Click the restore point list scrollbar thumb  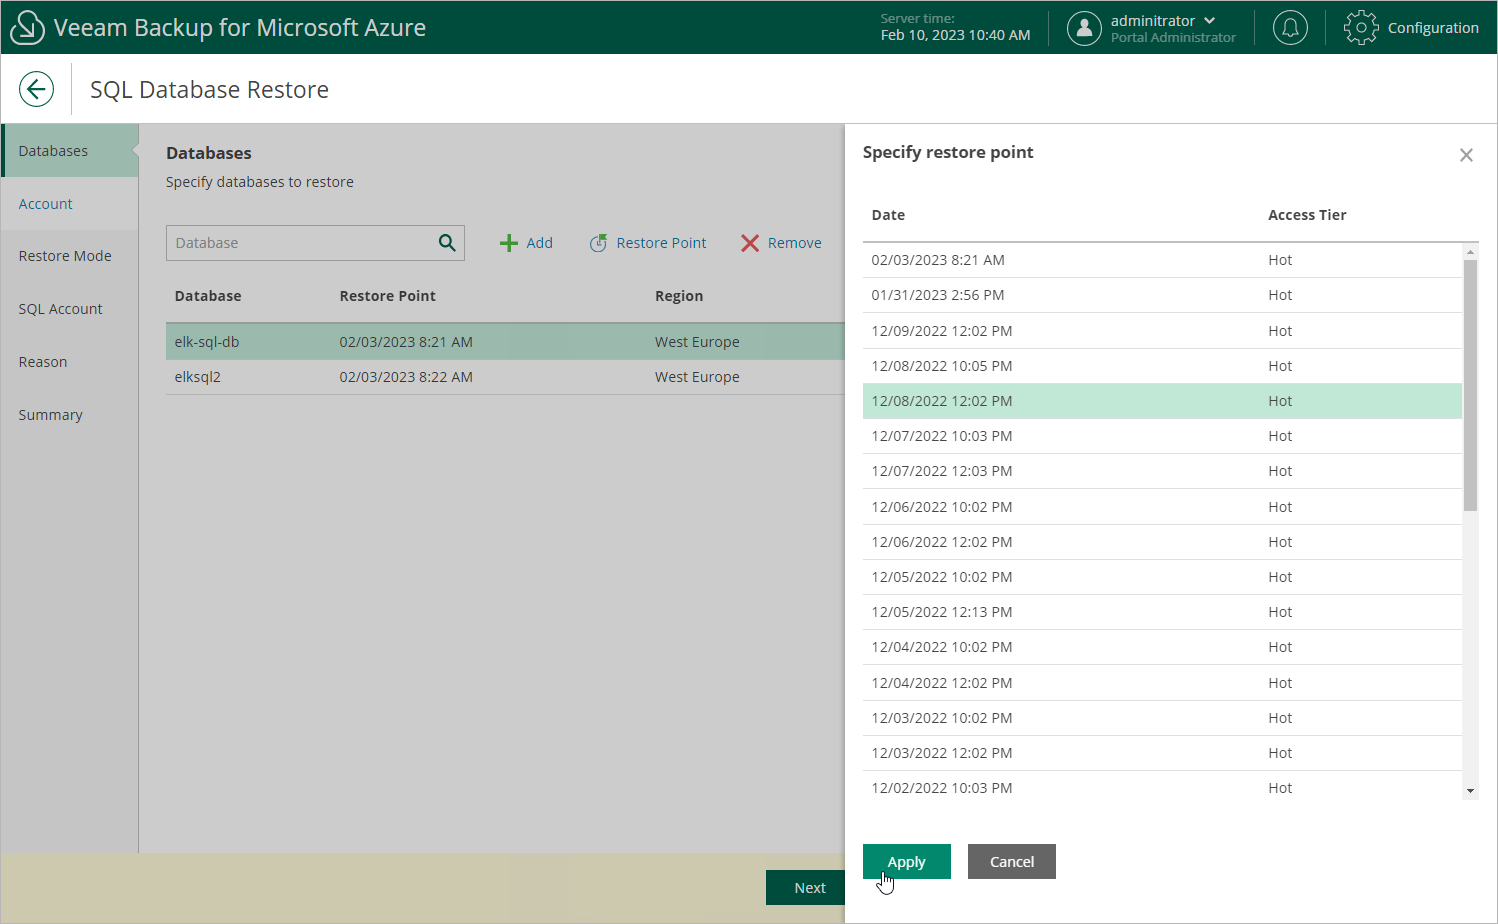pos(1470,385)
